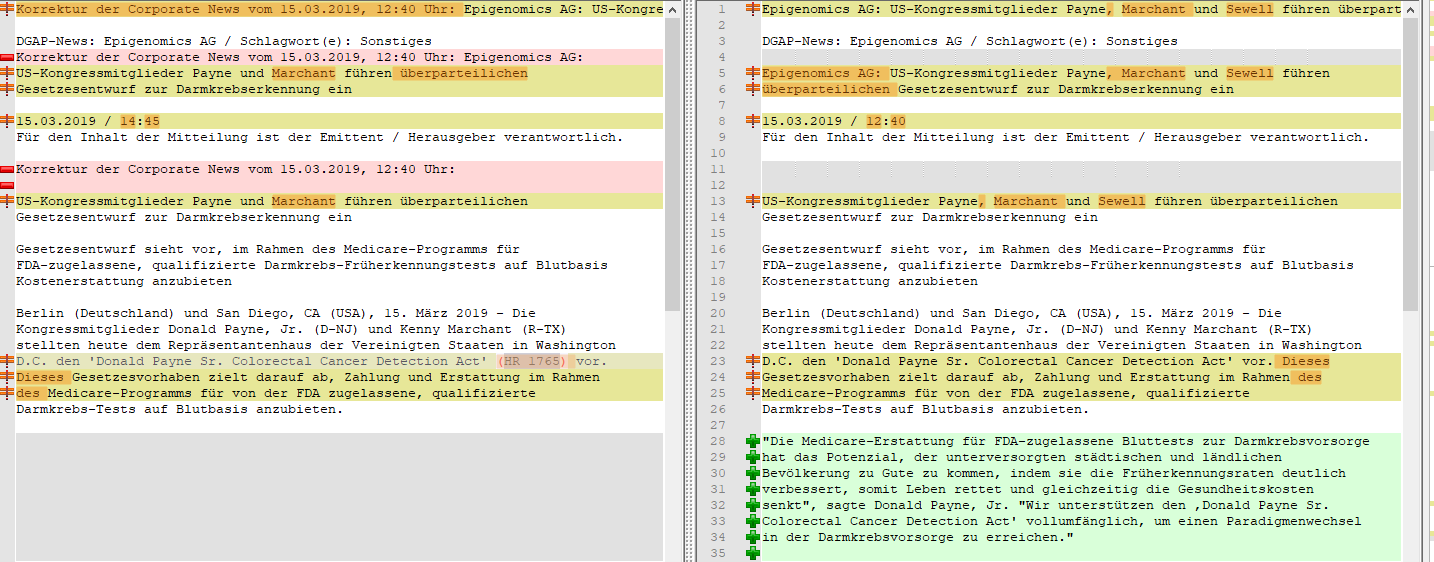The image size is (1434, 562).
Task: Click the marker beside left pane's 'des Medicare-Programms' line
Action: [7, 393]
